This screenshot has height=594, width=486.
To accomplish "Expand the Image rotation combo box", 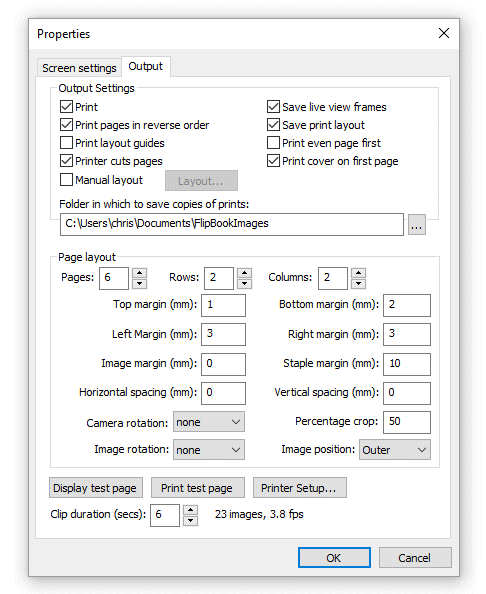I will (x=209, y=450).
